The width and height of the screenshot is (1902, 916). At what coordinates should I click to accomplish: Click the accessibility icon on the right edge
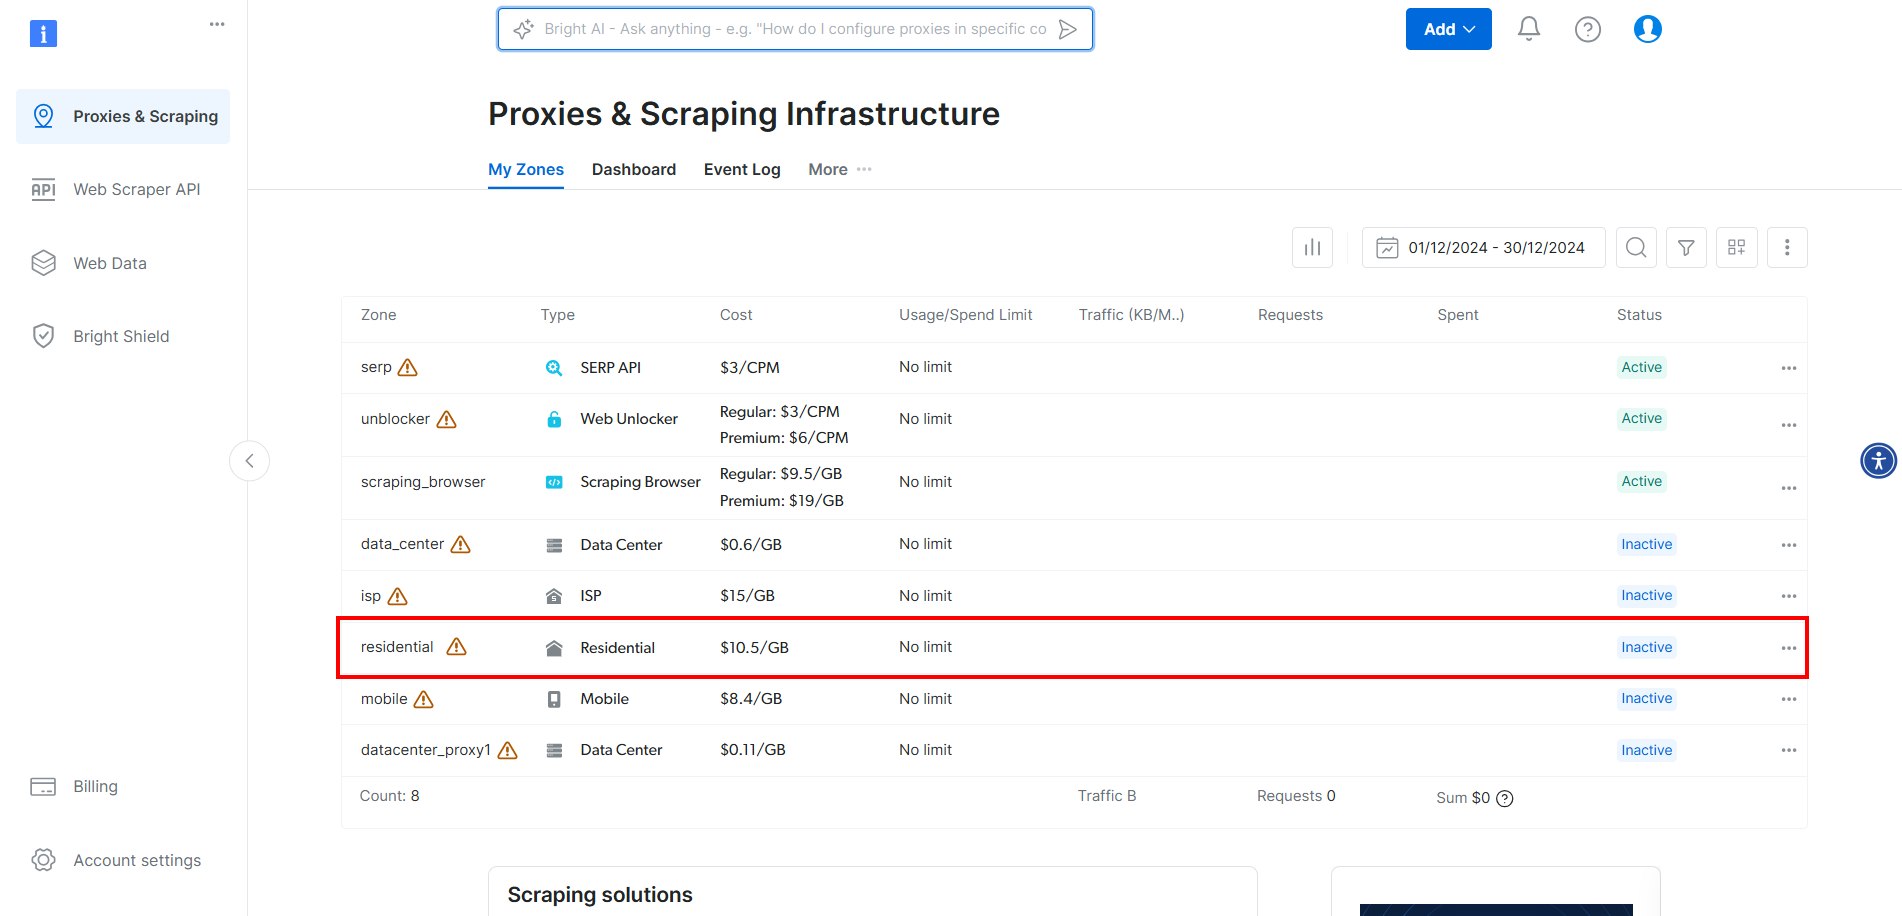pos(1879,461)
